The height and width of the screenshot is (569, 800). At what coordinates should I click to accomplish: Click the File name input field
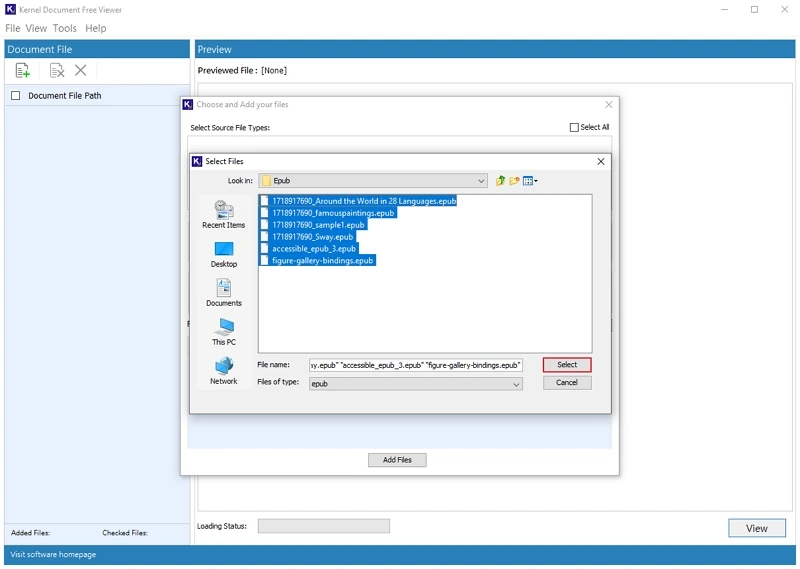pyautogui.click(x=416, y=365)
